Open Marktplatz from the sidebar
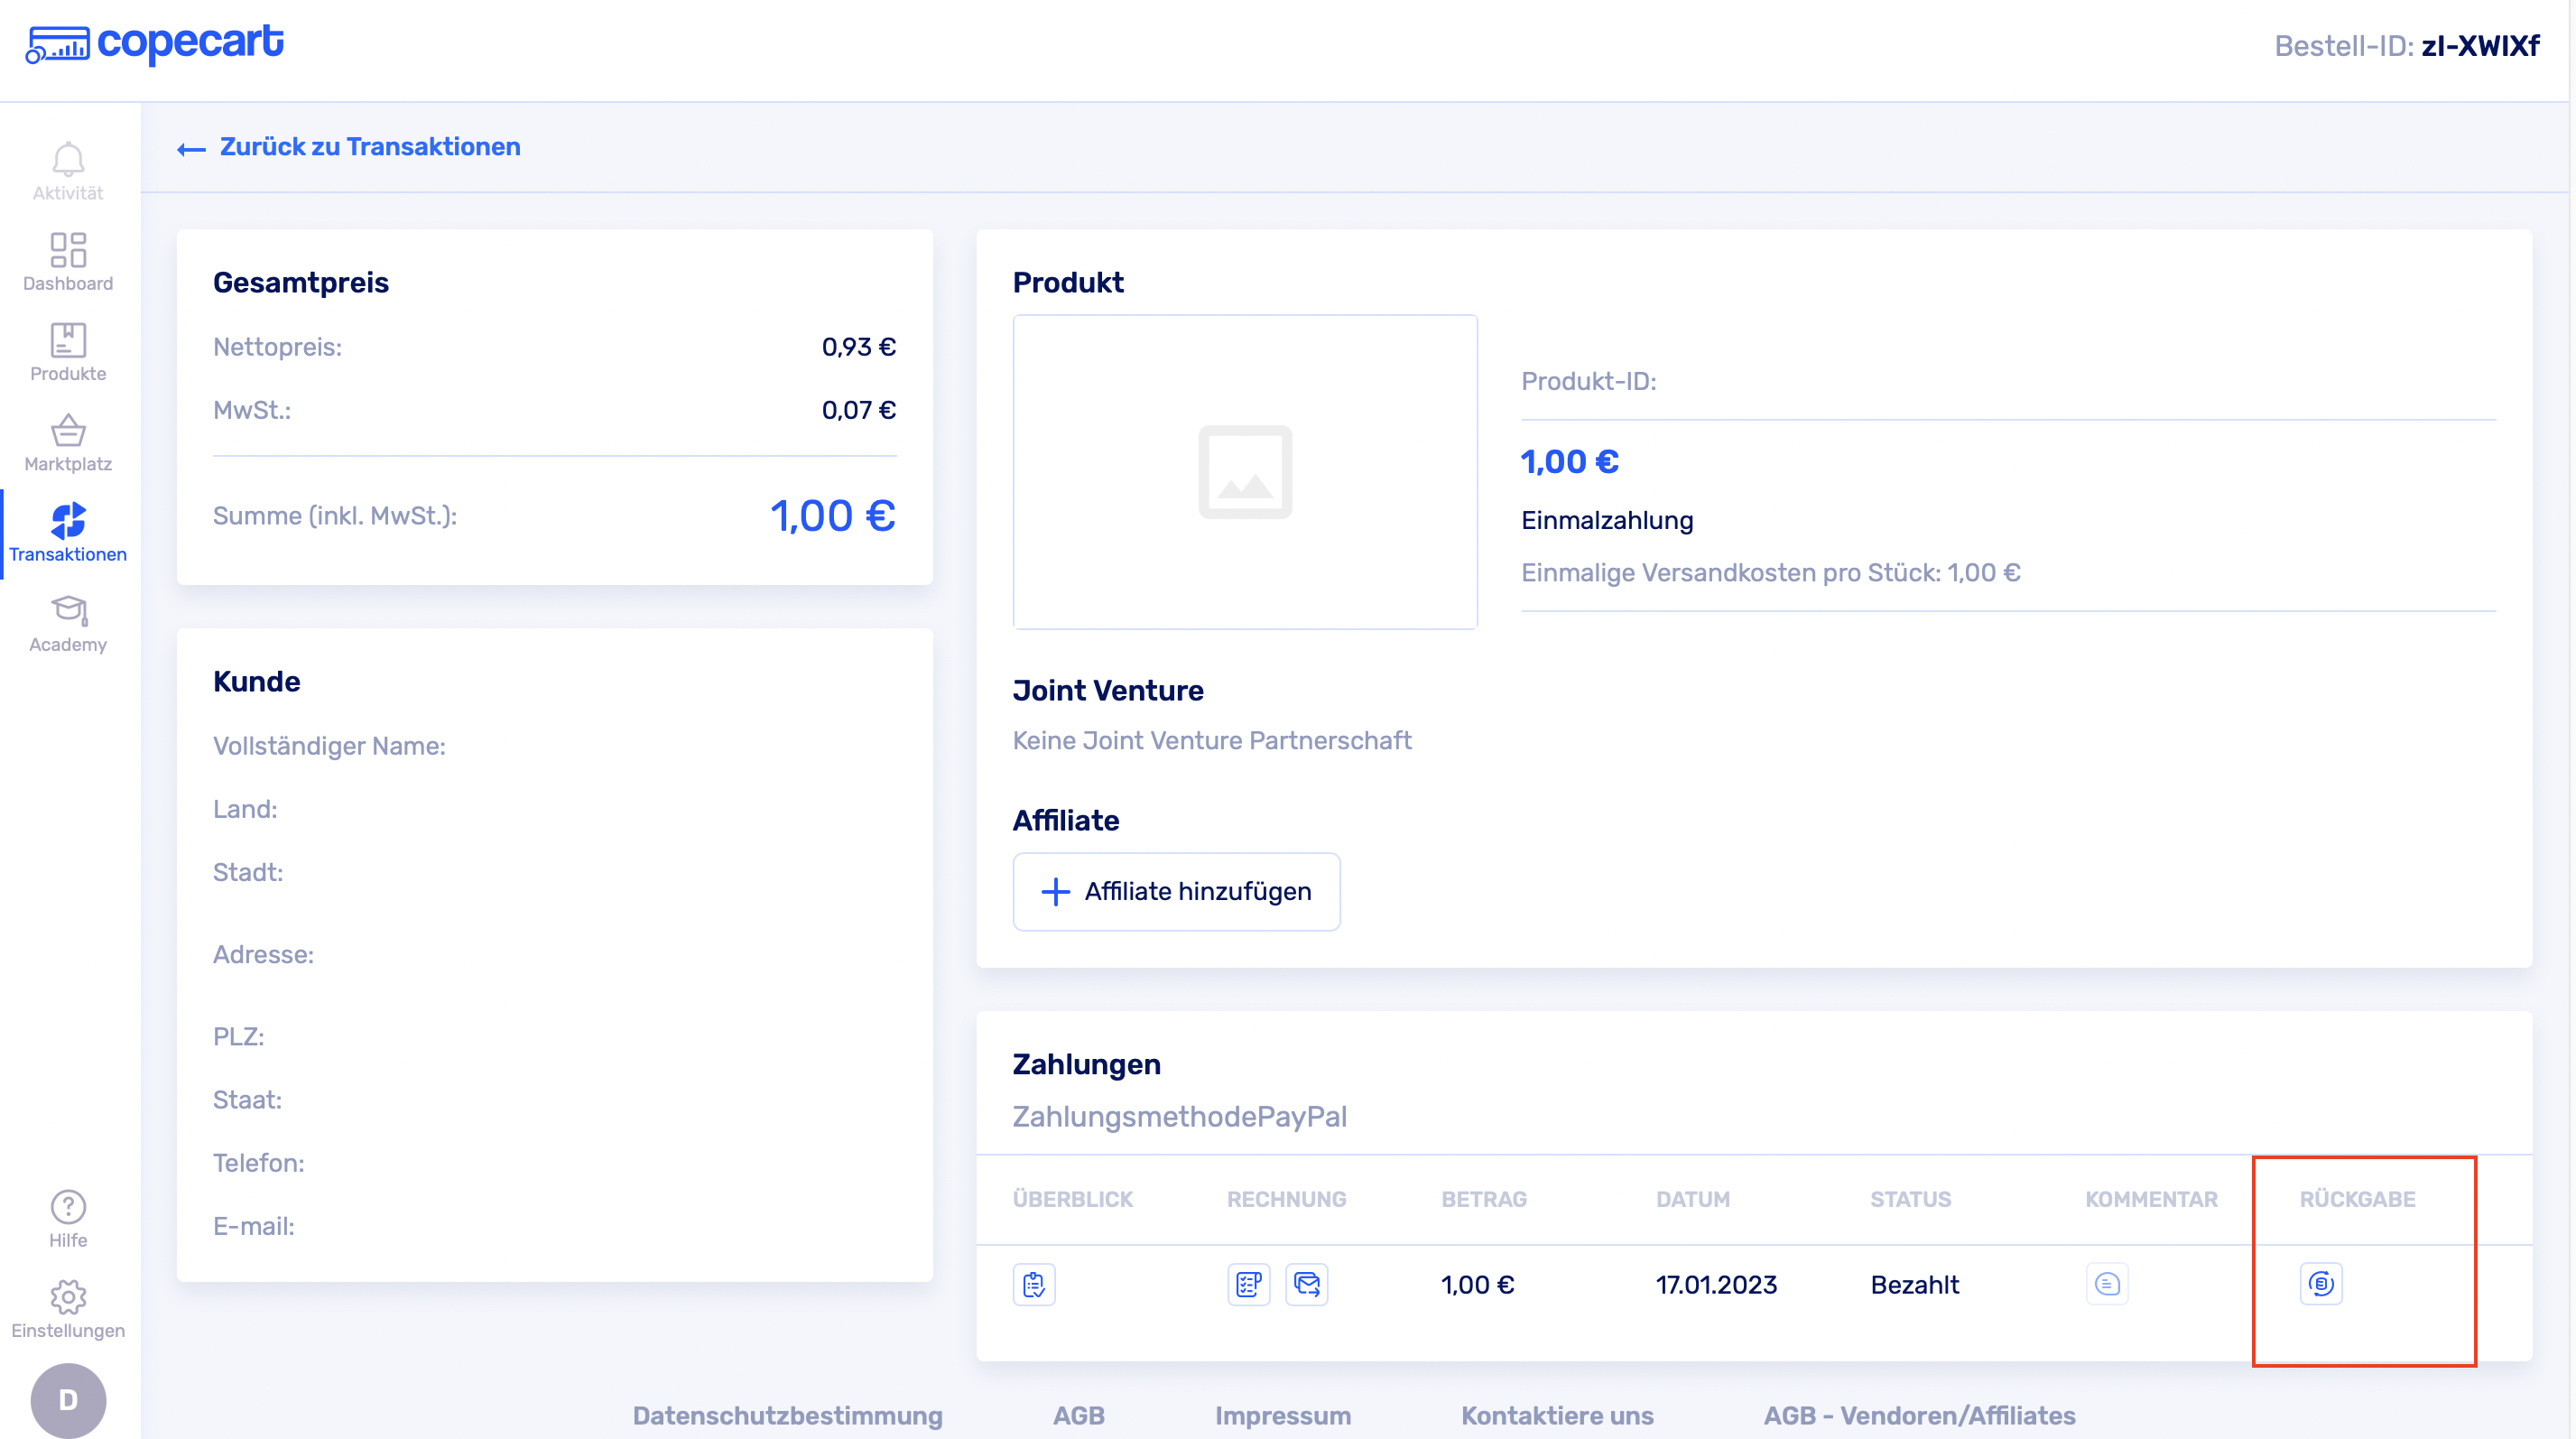Viewport: 2576px width, 1439px height. click(68, 442)
